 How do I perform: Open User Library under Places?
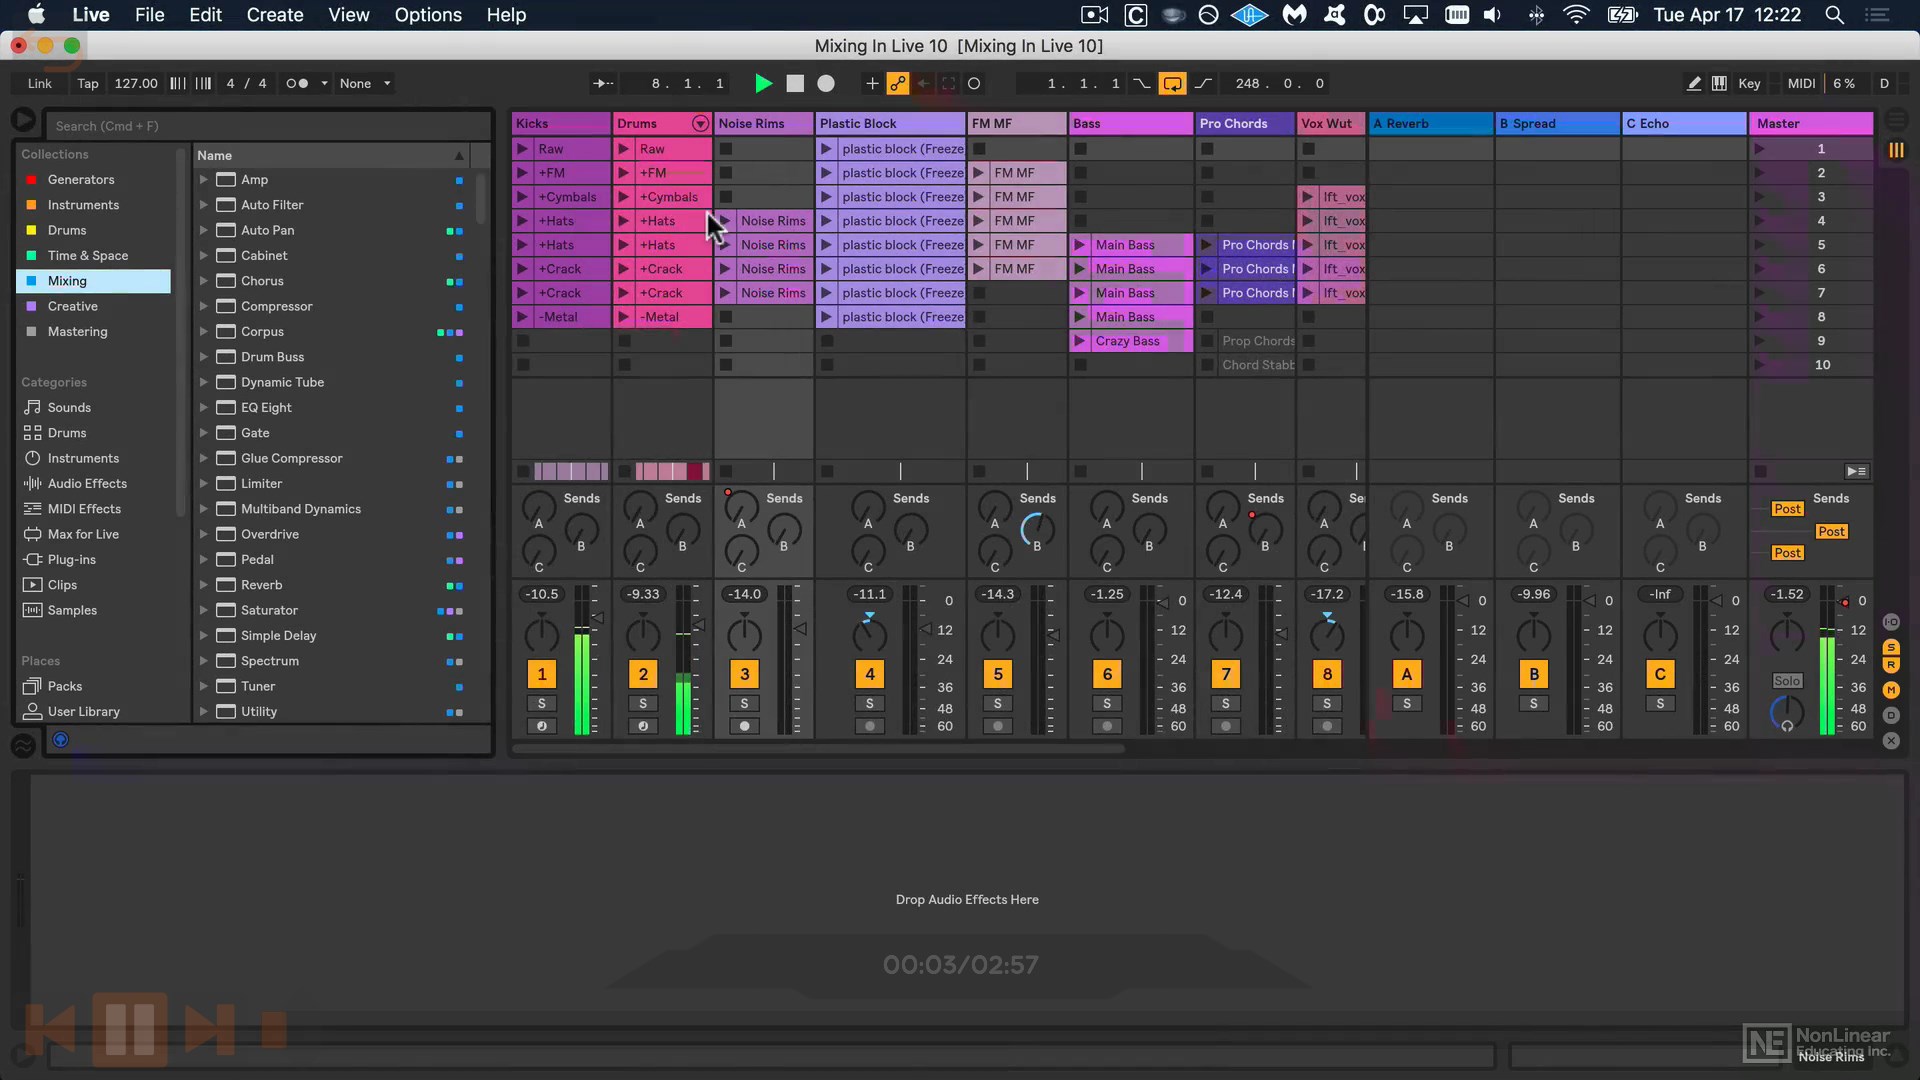[83, 712]
